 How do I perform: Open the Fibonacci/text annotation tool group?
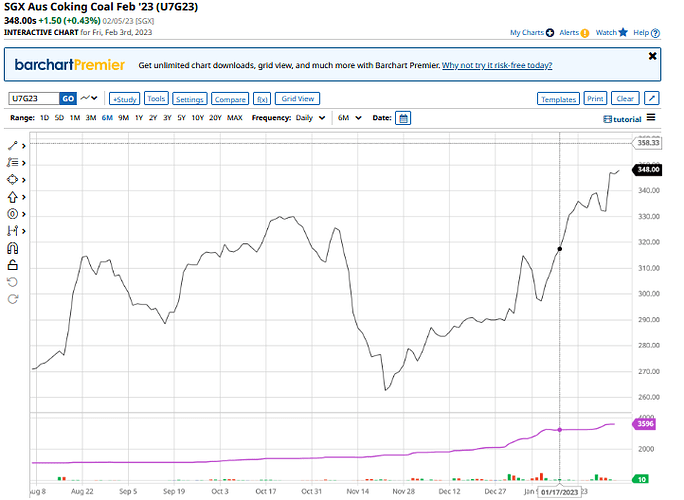tap(13, 162)
